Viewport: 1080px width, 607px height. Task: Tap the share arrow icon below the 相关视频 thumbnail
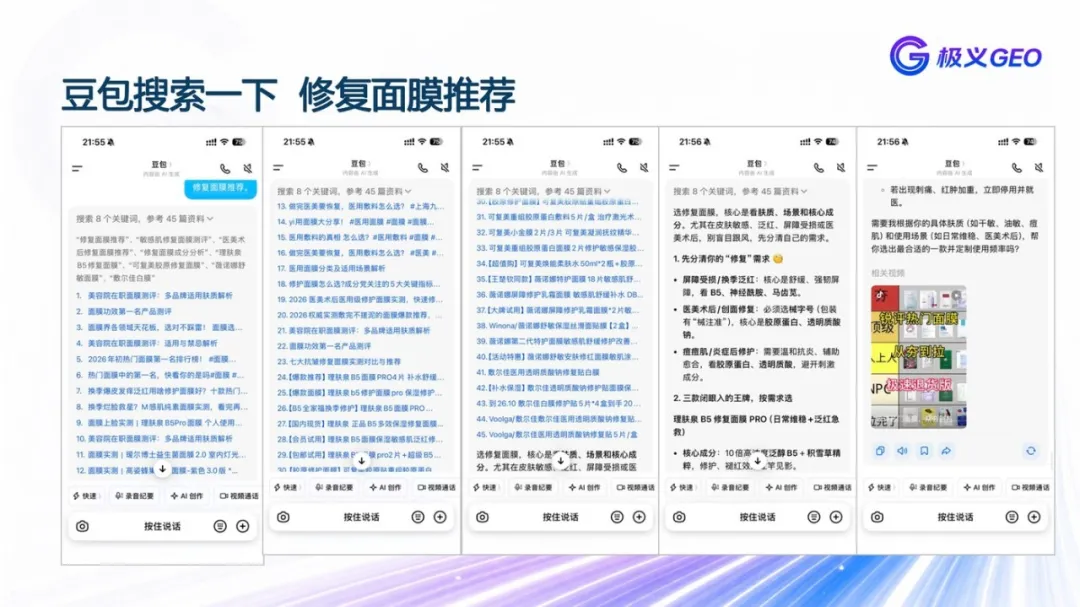(x=946, y=451)
